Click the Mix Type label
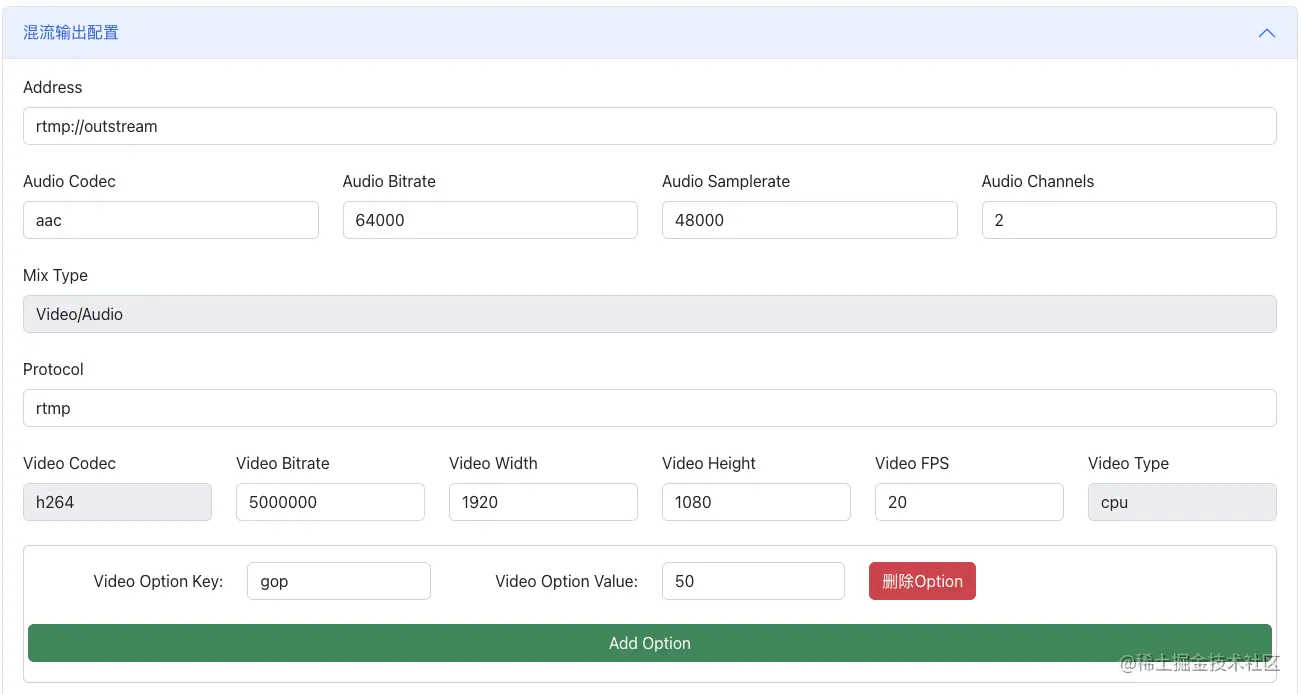1301x694 pixels. (56, 275)
